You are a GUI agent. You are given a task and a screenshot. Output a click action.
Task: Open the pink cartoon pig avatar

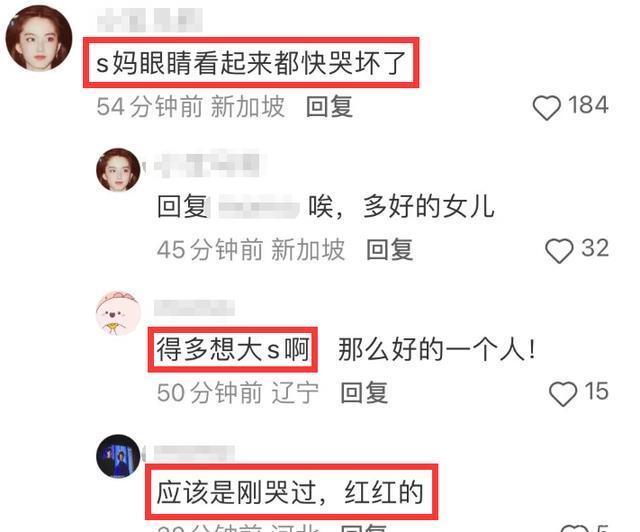118,313
